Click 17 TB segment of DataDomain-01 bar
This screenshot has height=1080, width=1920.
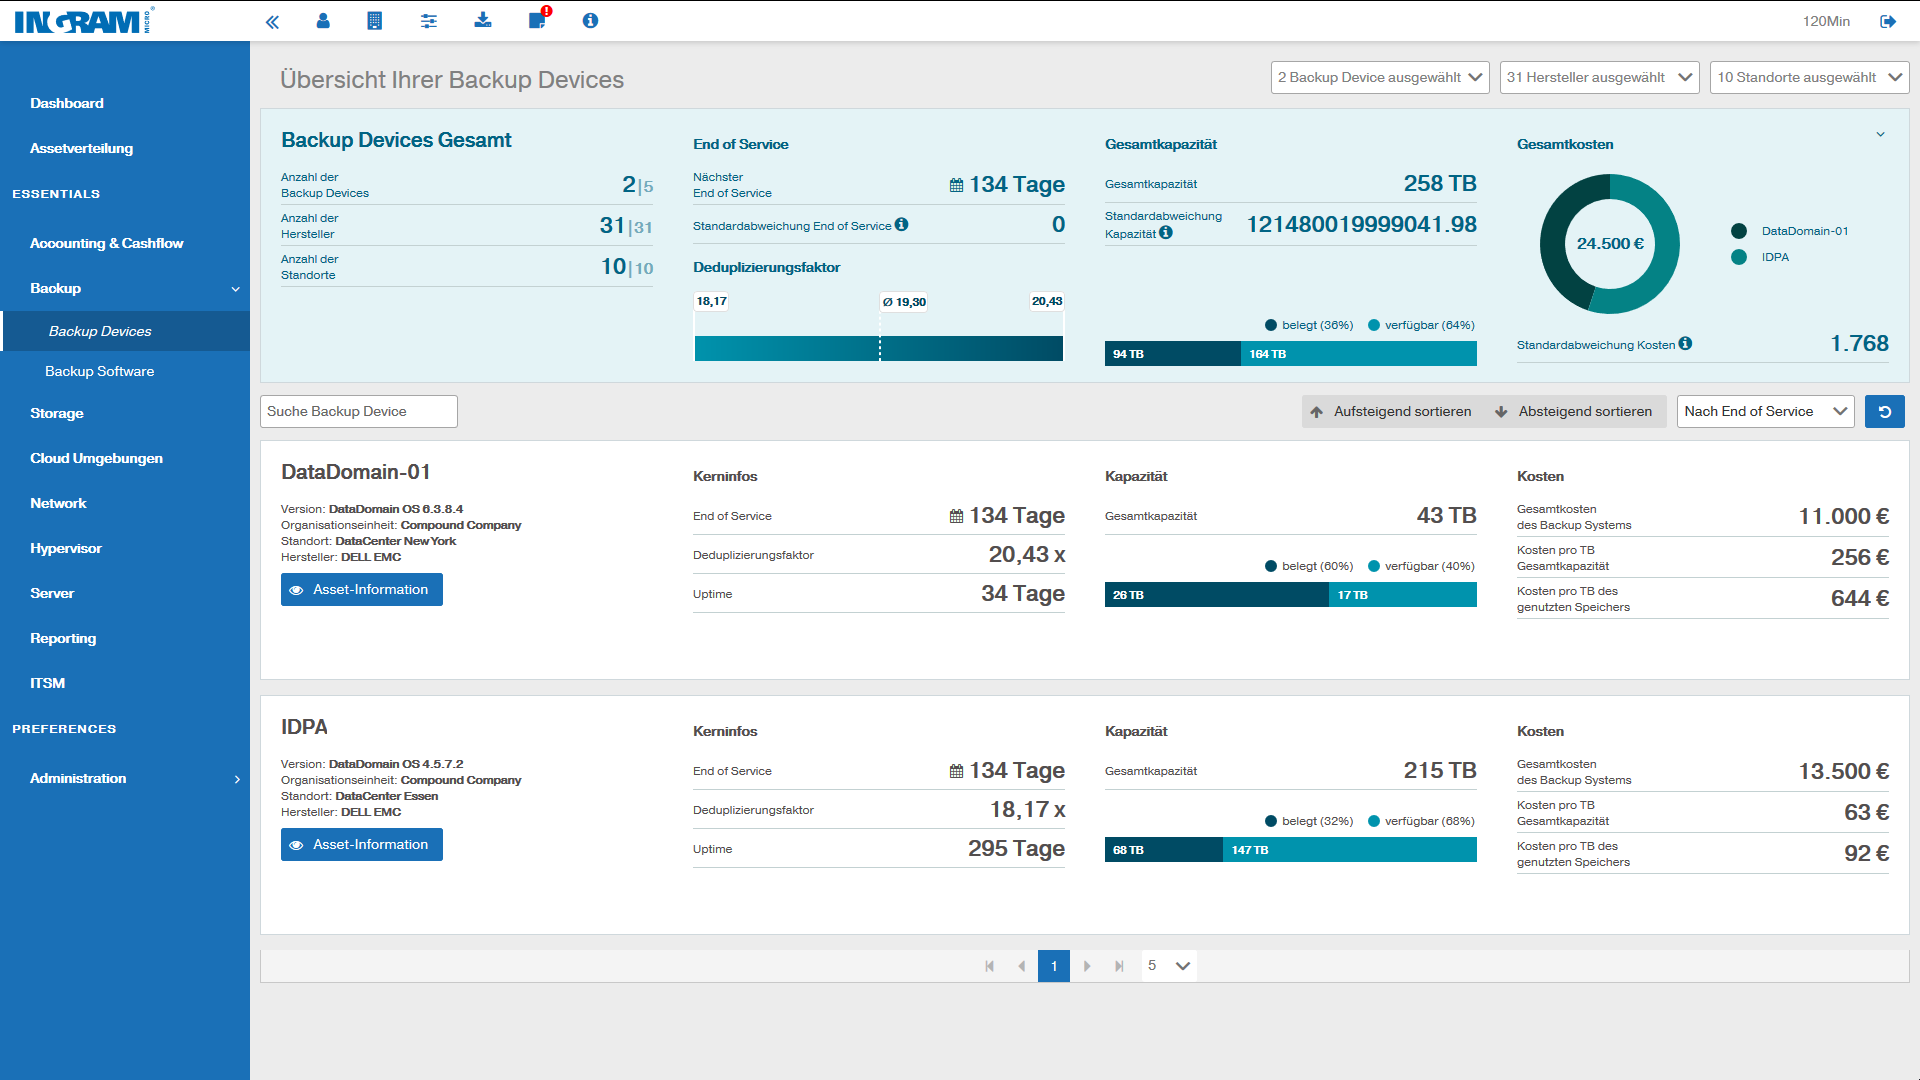tap(1403, 595)
